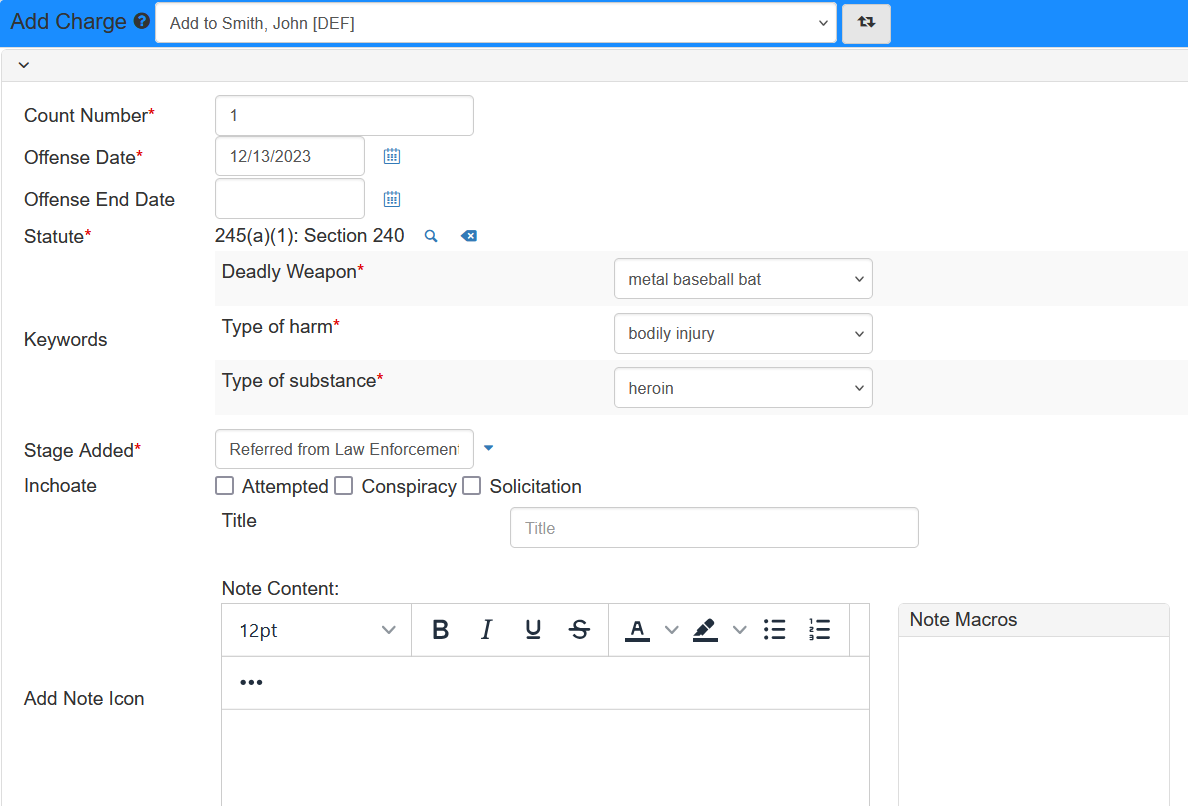Image resolution: width=1188 pixels, height=806 pixels.
Task: Insert a bulleted list in the note
Action: (774, 630)
